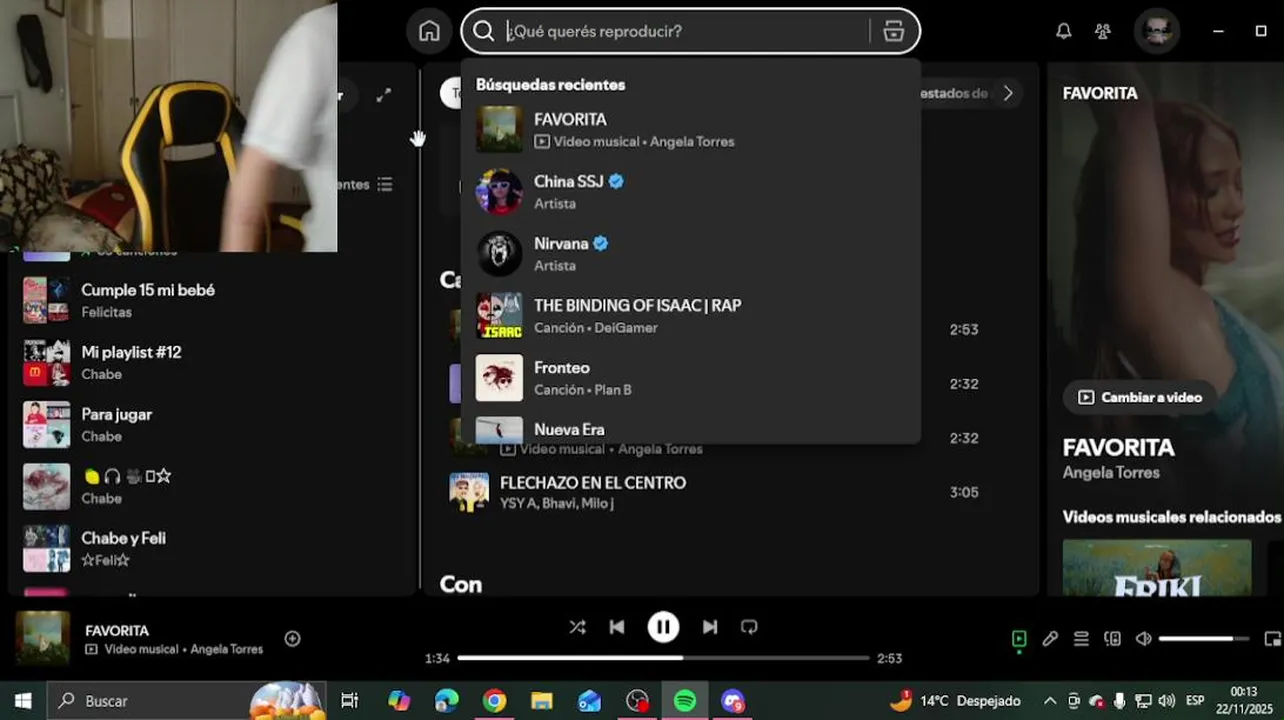Open File Explorer from taskbar
This screenshot has width=1284, height=720.
point(541,701)
